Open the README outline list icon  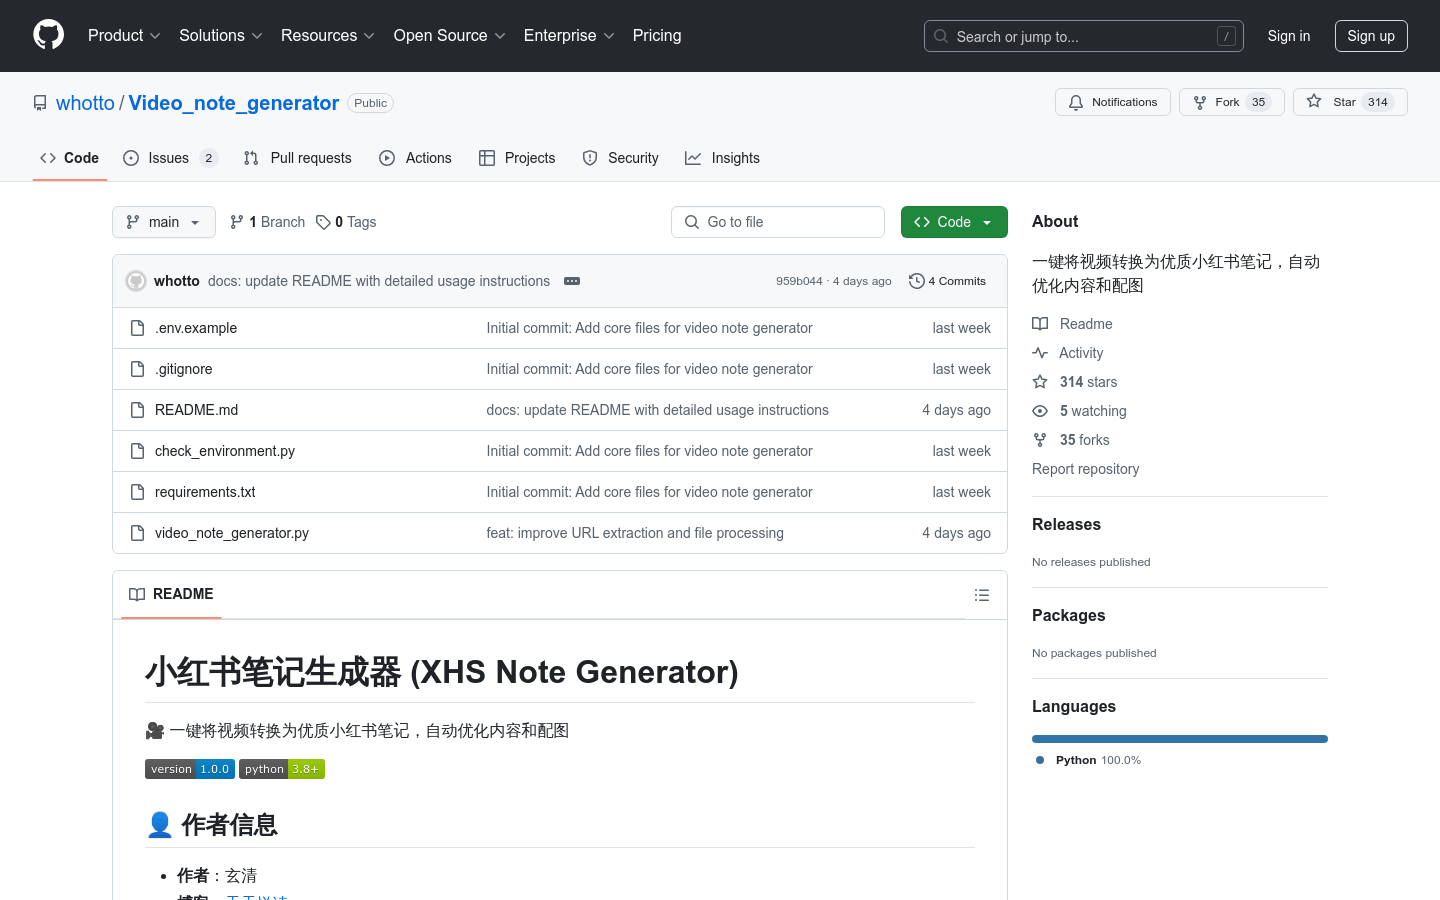pos(982,595)
